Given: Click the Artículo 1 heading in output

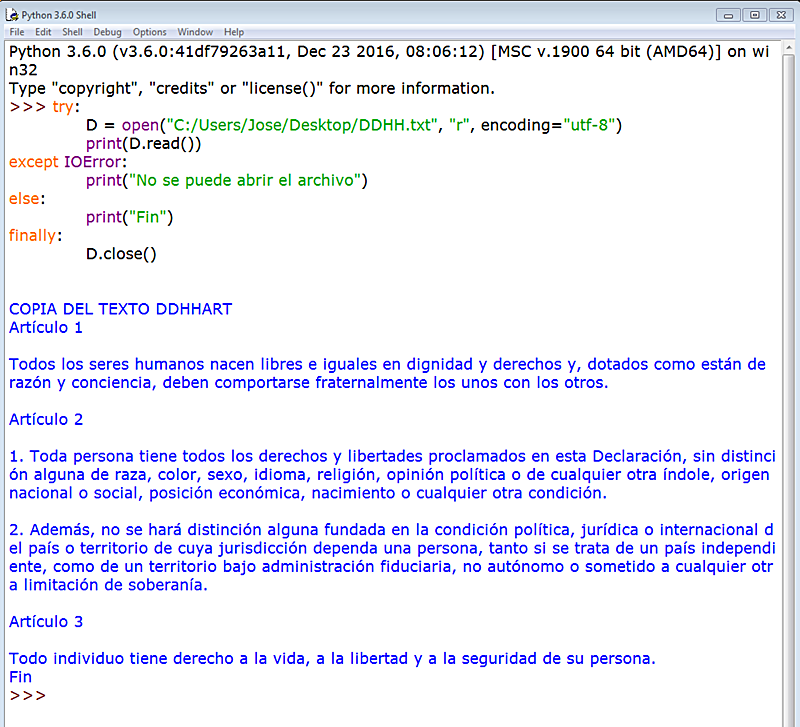Looking at the screenshot, I should coord(45,327).
